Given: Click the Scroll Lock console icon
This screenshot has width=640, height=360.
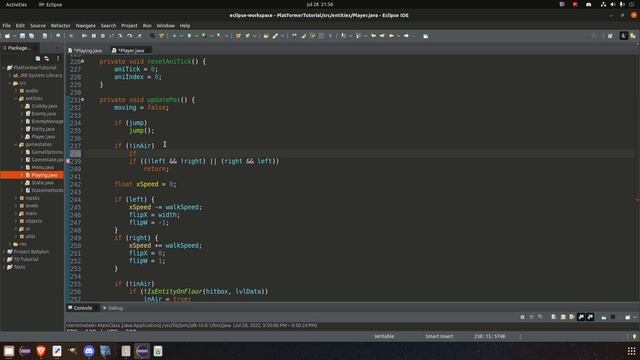Looking at the screenshot, I should tap(563, 317).
